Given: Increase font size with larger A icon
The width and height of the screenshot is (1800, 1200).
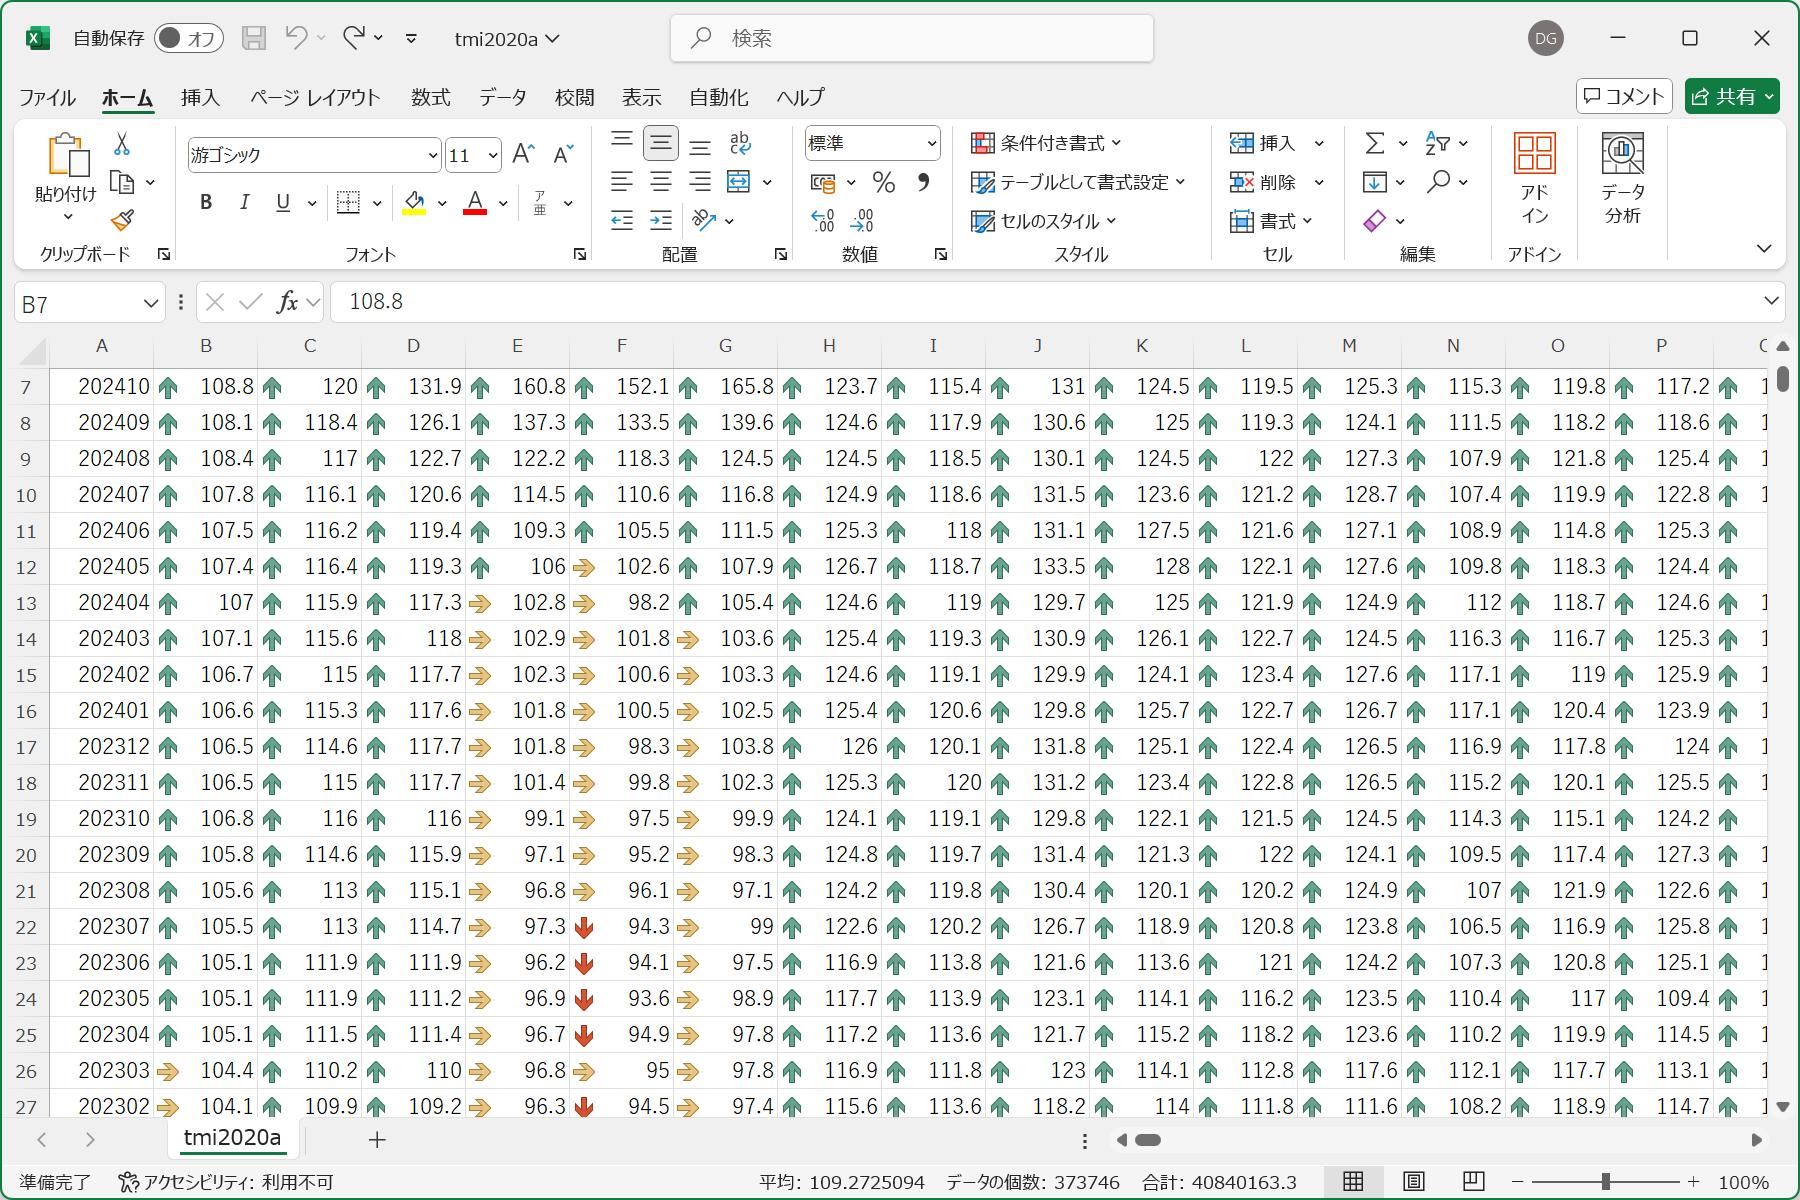Looking at the screenshot, I should point(523,155).
